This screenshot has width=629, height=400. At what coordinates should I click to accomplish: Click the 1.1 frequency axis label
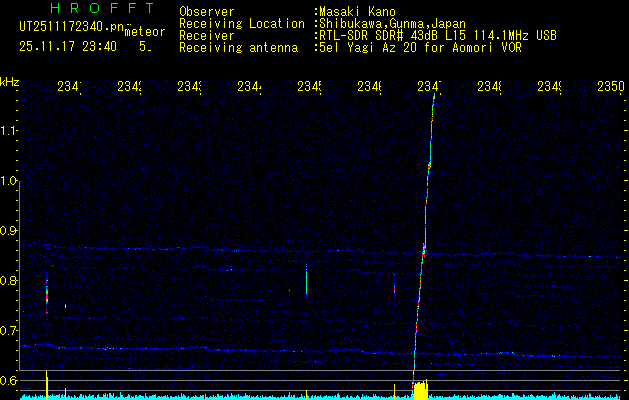(x=9, y=131)
